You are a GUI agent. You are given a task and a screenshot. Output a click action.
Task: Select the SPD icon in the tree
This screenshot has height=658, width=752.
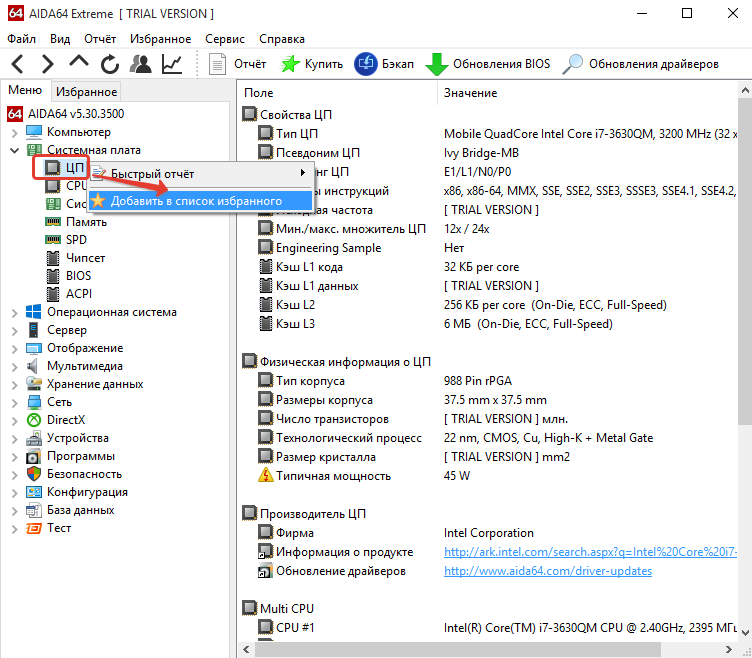coord(53,240)
